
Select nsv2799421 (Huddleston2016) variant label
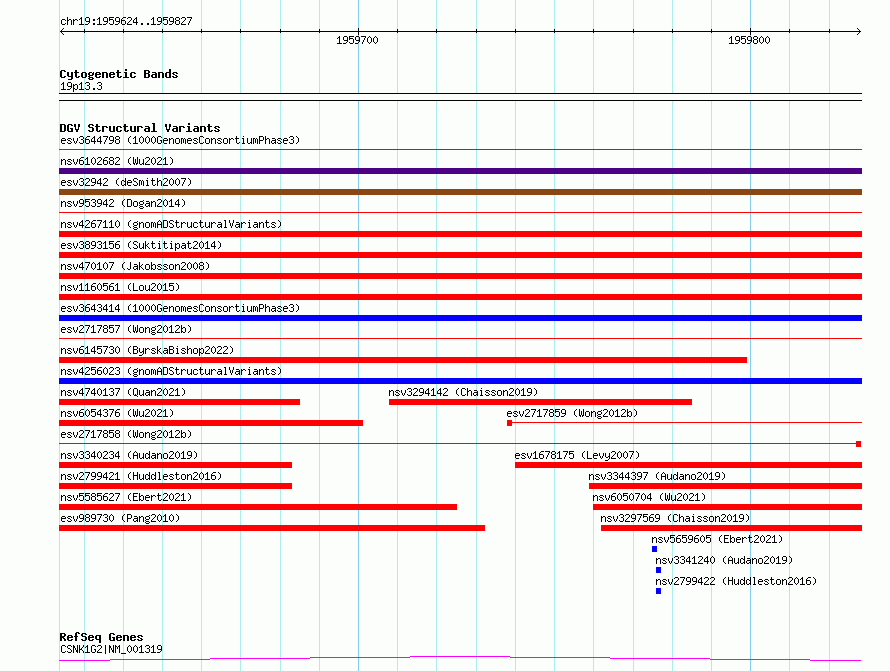(x=141, y=476)
